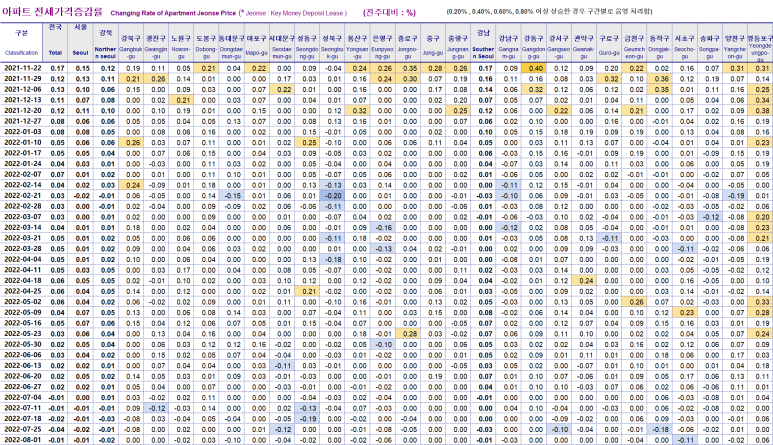Click the 2022-05-02 date cell
This screenshot has width=773, height=445.
coord(22,302)
